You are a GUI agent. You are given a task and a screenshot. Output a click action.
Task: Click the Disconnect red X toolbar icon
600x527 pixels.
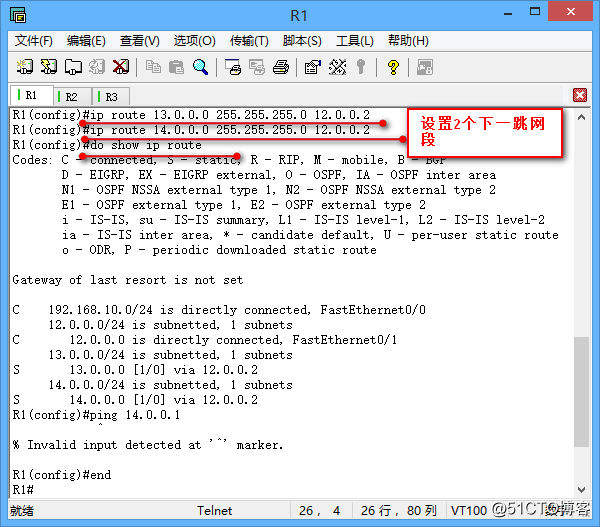click(121, 67)
